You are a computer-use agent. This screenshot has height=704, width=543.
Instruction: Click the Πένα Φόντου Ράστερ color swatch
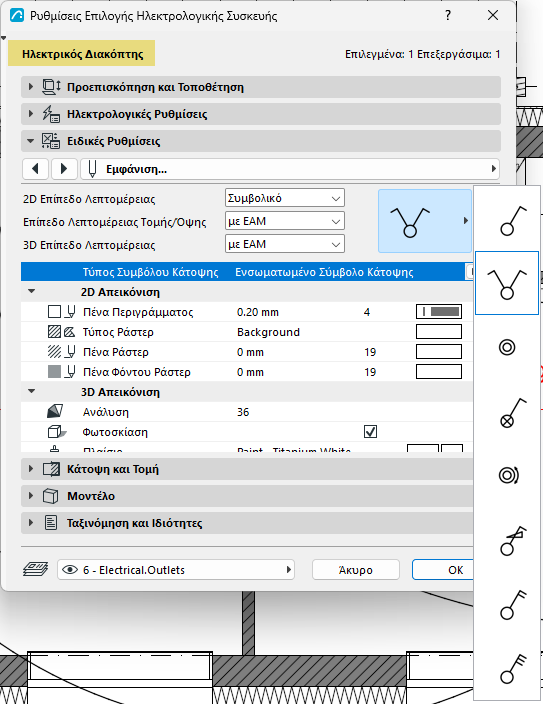coord(439,372)
